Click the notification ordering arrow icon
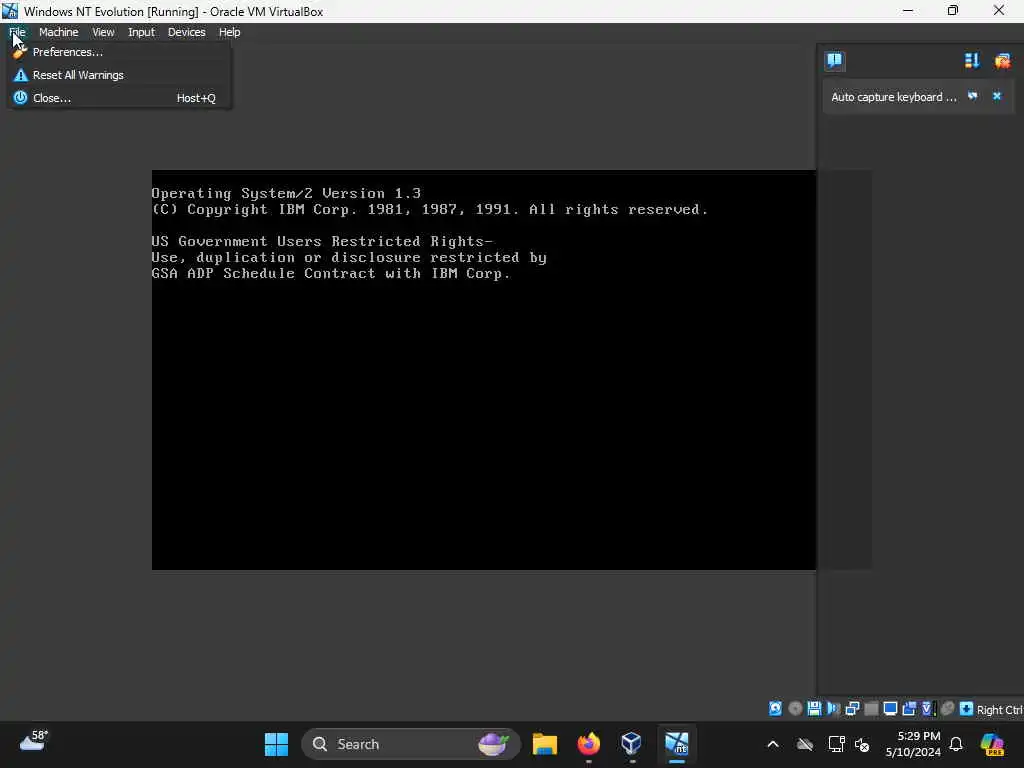The width and height of the screenshot is (1024, 768). pos(972,61)
